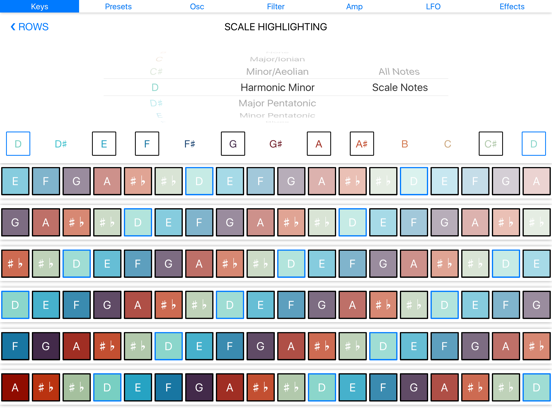Choose Major Pentatonic scale

click(x=277, y=103)
